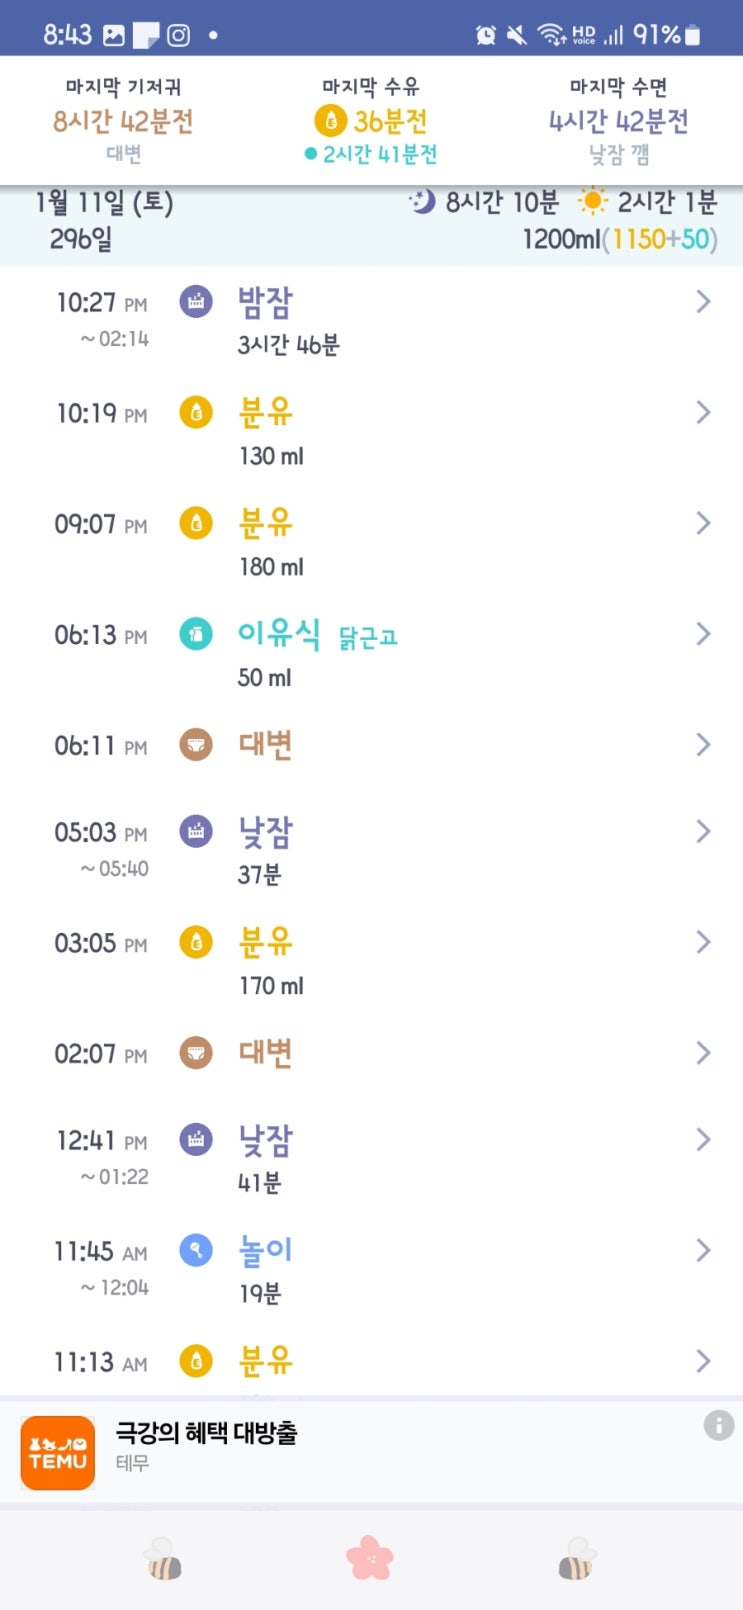
Task: Tap the play icon beside 놀이
Action: click(x=196, y=1250)
